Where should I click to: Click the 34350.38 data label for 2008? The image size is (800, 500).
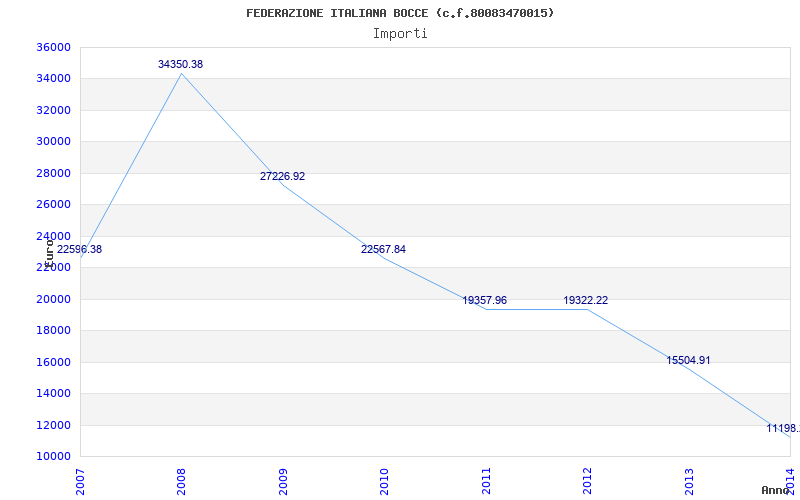point(180,64)
